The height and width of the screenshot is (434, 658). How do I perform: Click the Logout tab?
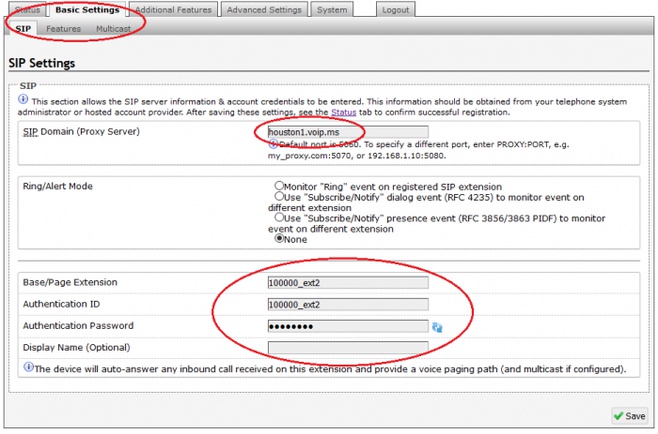(x=395, y=10)
